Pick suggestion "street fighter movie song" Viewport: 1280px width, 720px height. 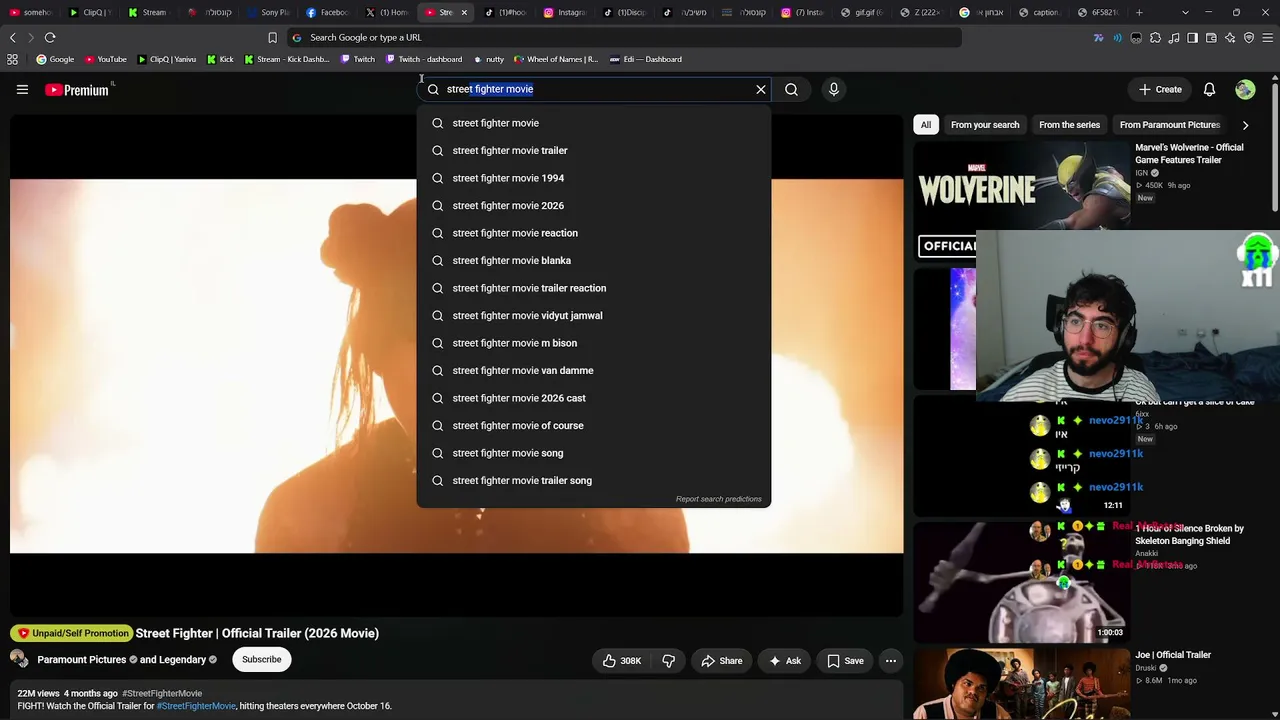(594, 453)
